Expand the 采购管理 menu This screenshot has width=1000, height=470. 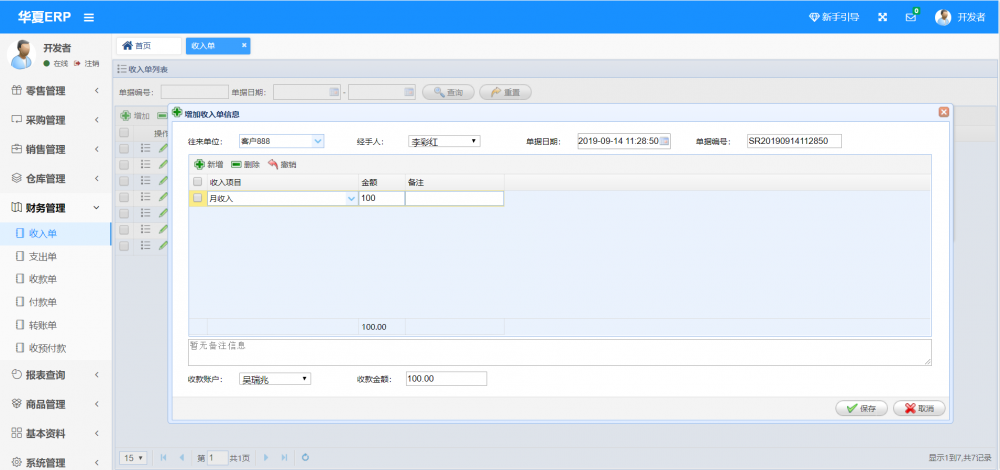[x=55, y=120]
